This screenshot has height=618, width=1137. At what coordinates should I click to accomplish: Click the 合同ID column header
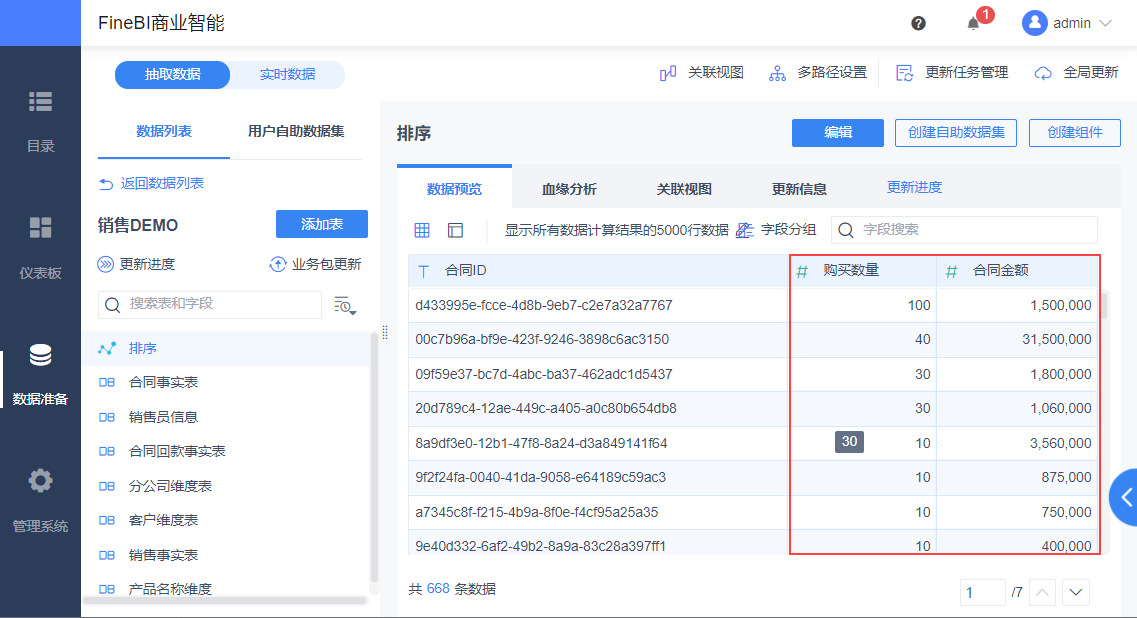(599, 271)
